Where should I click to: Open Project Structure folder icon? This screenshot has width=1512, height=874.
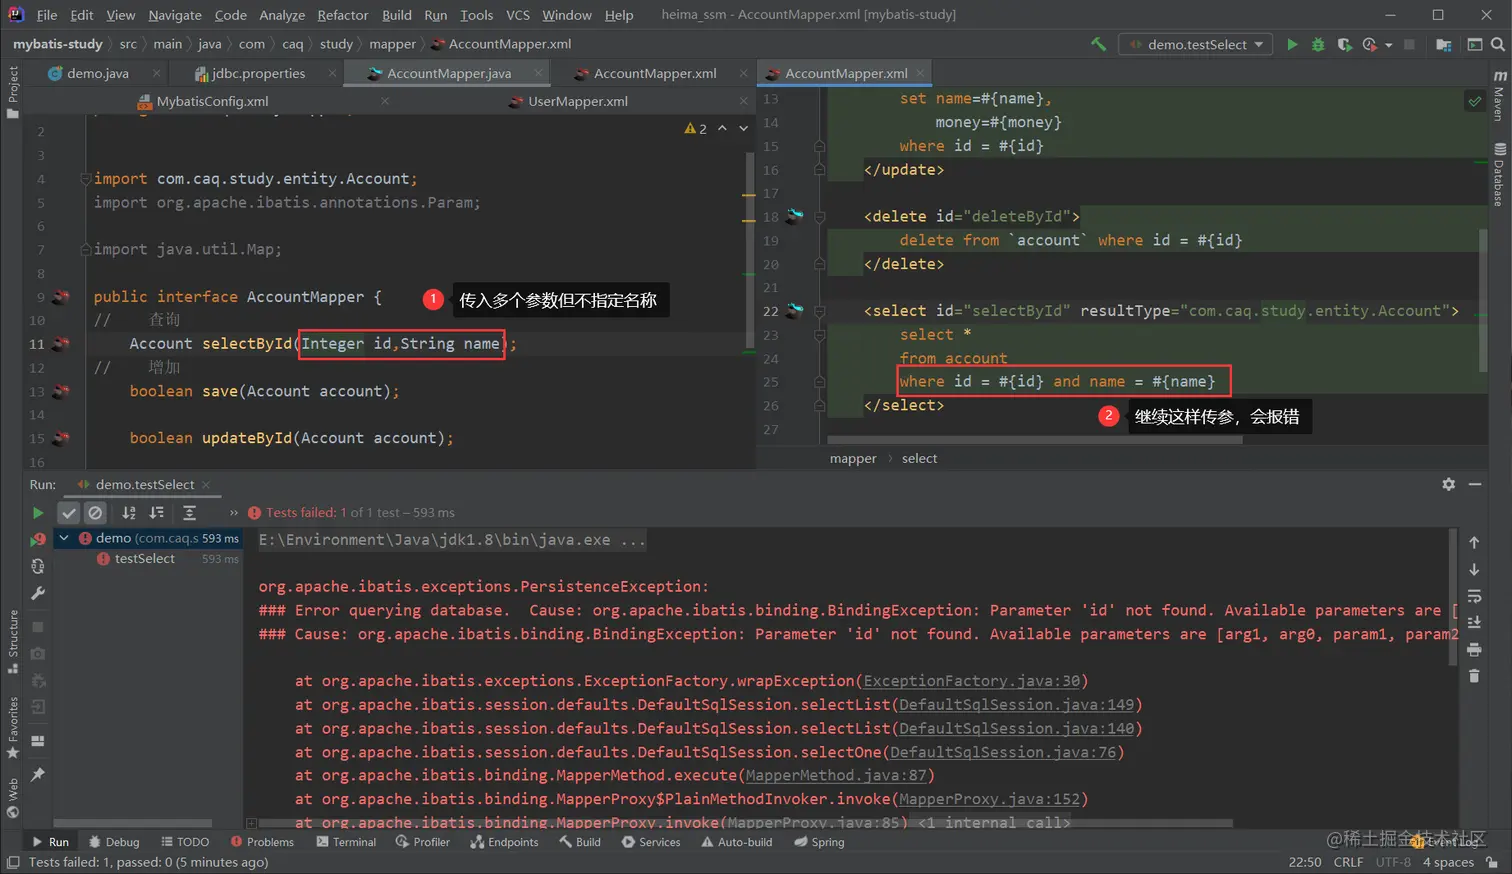pos(1443,44)
